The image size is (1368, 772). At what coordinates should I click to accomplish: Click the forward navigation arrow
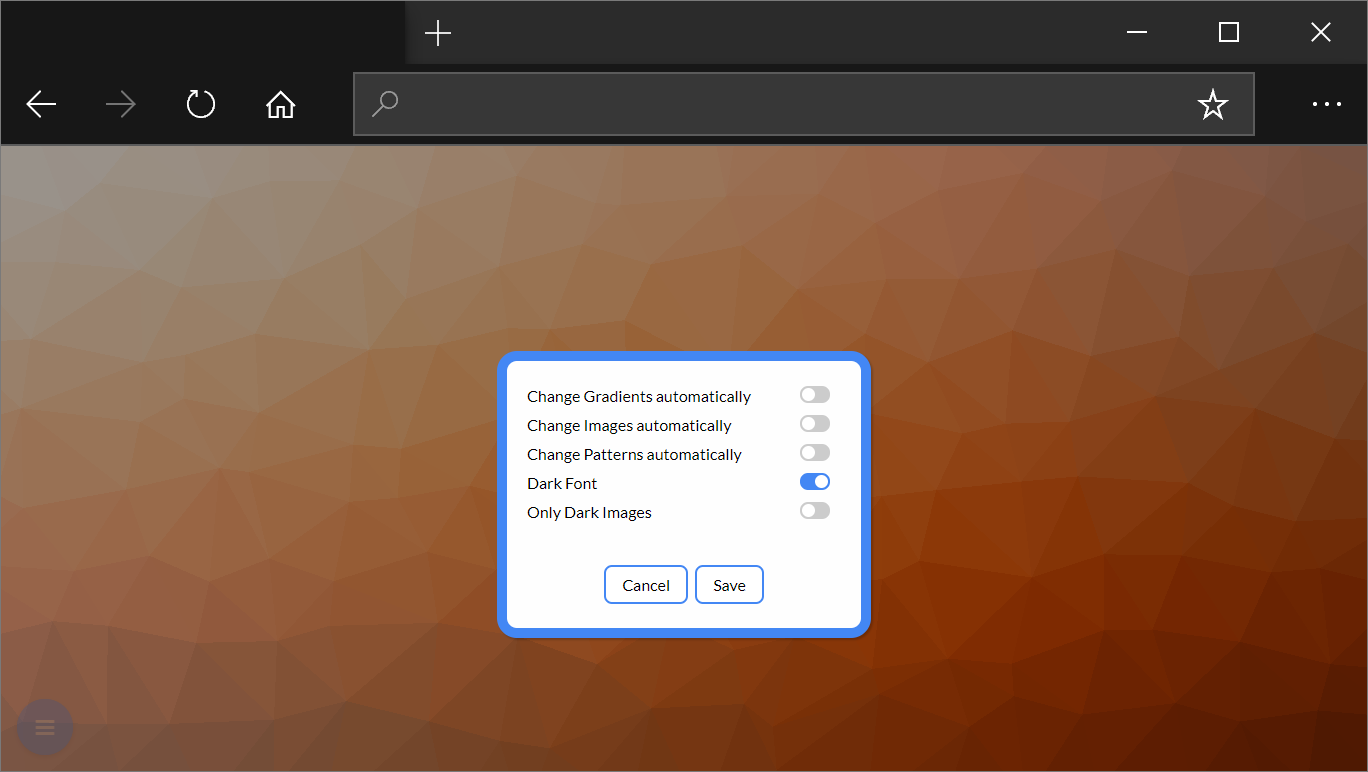point(121,104)
